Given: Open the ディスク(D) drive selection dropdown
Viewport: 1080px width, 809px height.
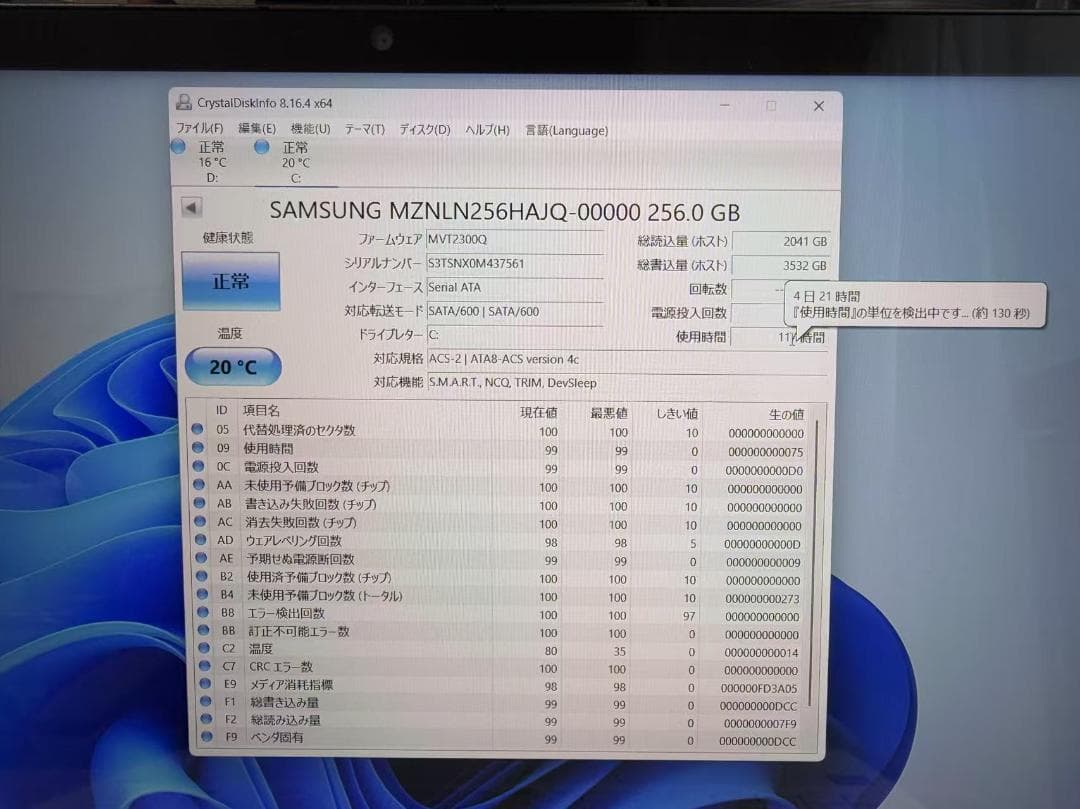Looking at the screenshot, I should coord(422,129).
